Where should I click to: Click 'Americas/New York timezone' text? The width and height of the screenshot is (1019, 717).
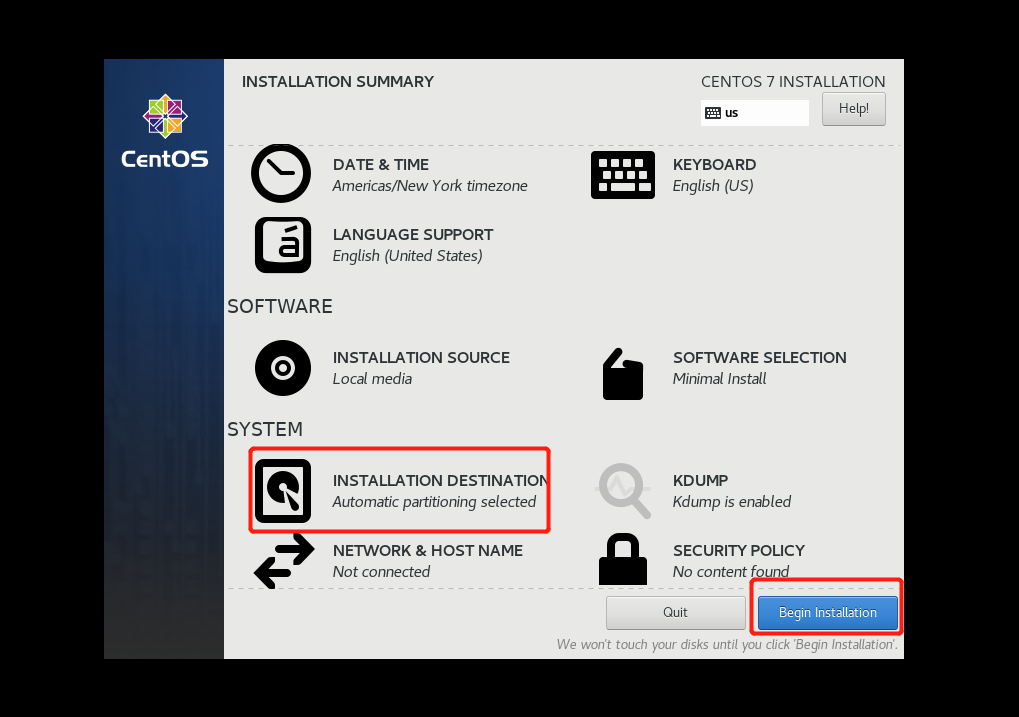pyautogui.click(x=430, y=186)
